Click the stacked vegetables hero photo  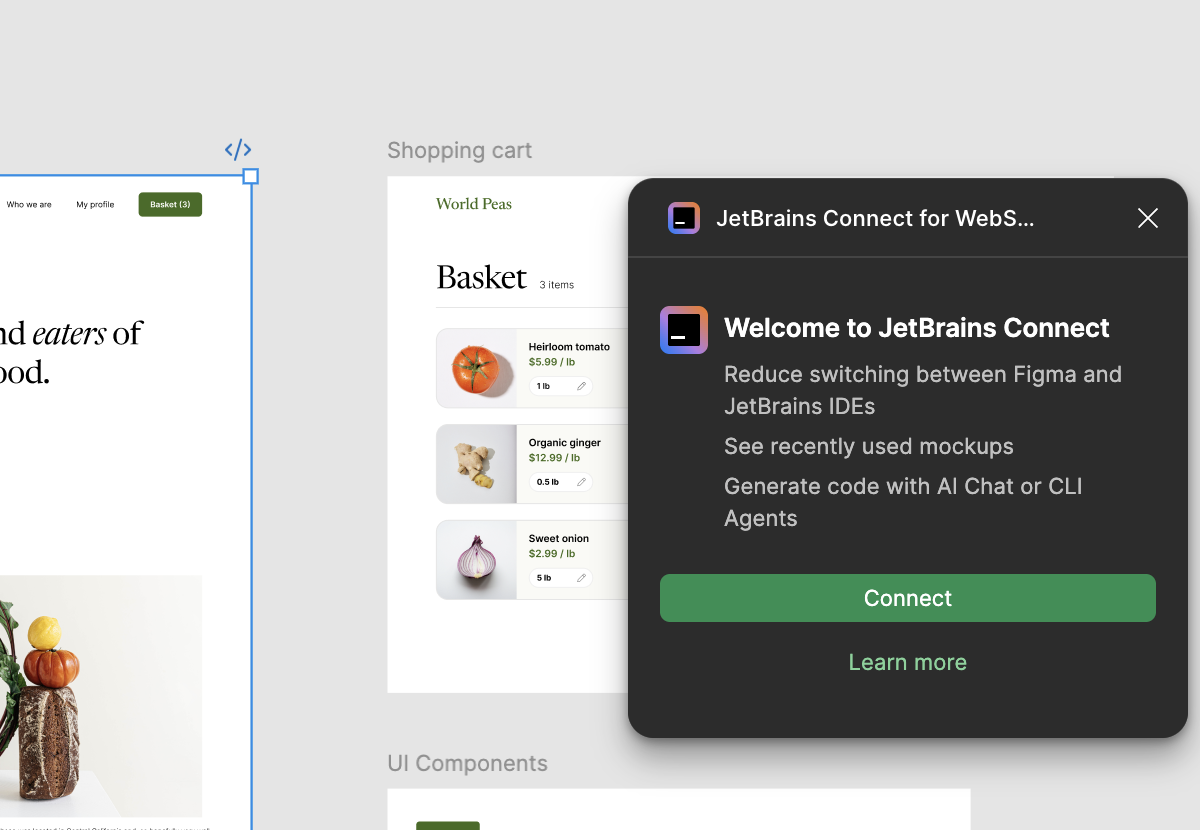[x=100, y=696]
